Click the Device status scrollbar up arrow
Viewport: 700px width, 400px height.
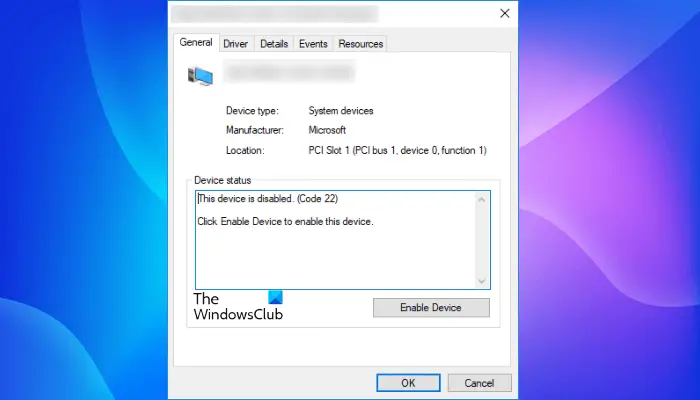tap(482, 200)
